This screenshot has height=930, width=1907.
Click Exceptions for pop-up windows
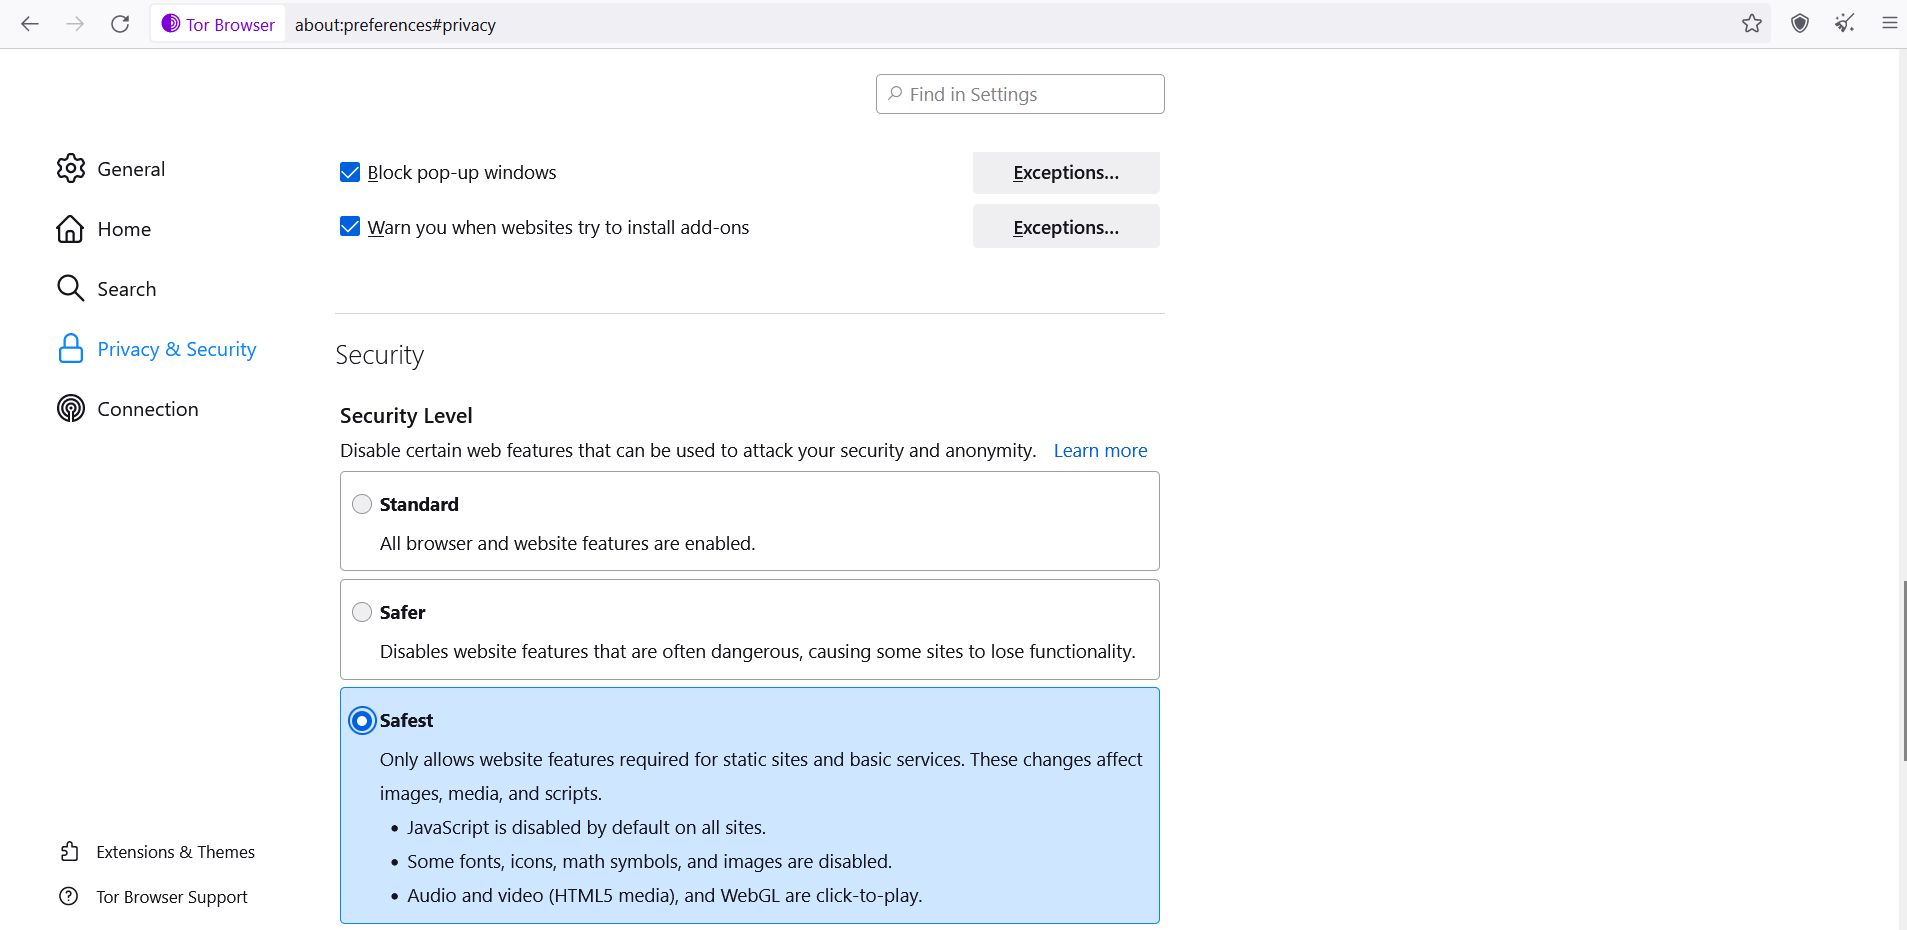tap(1065, 172)
